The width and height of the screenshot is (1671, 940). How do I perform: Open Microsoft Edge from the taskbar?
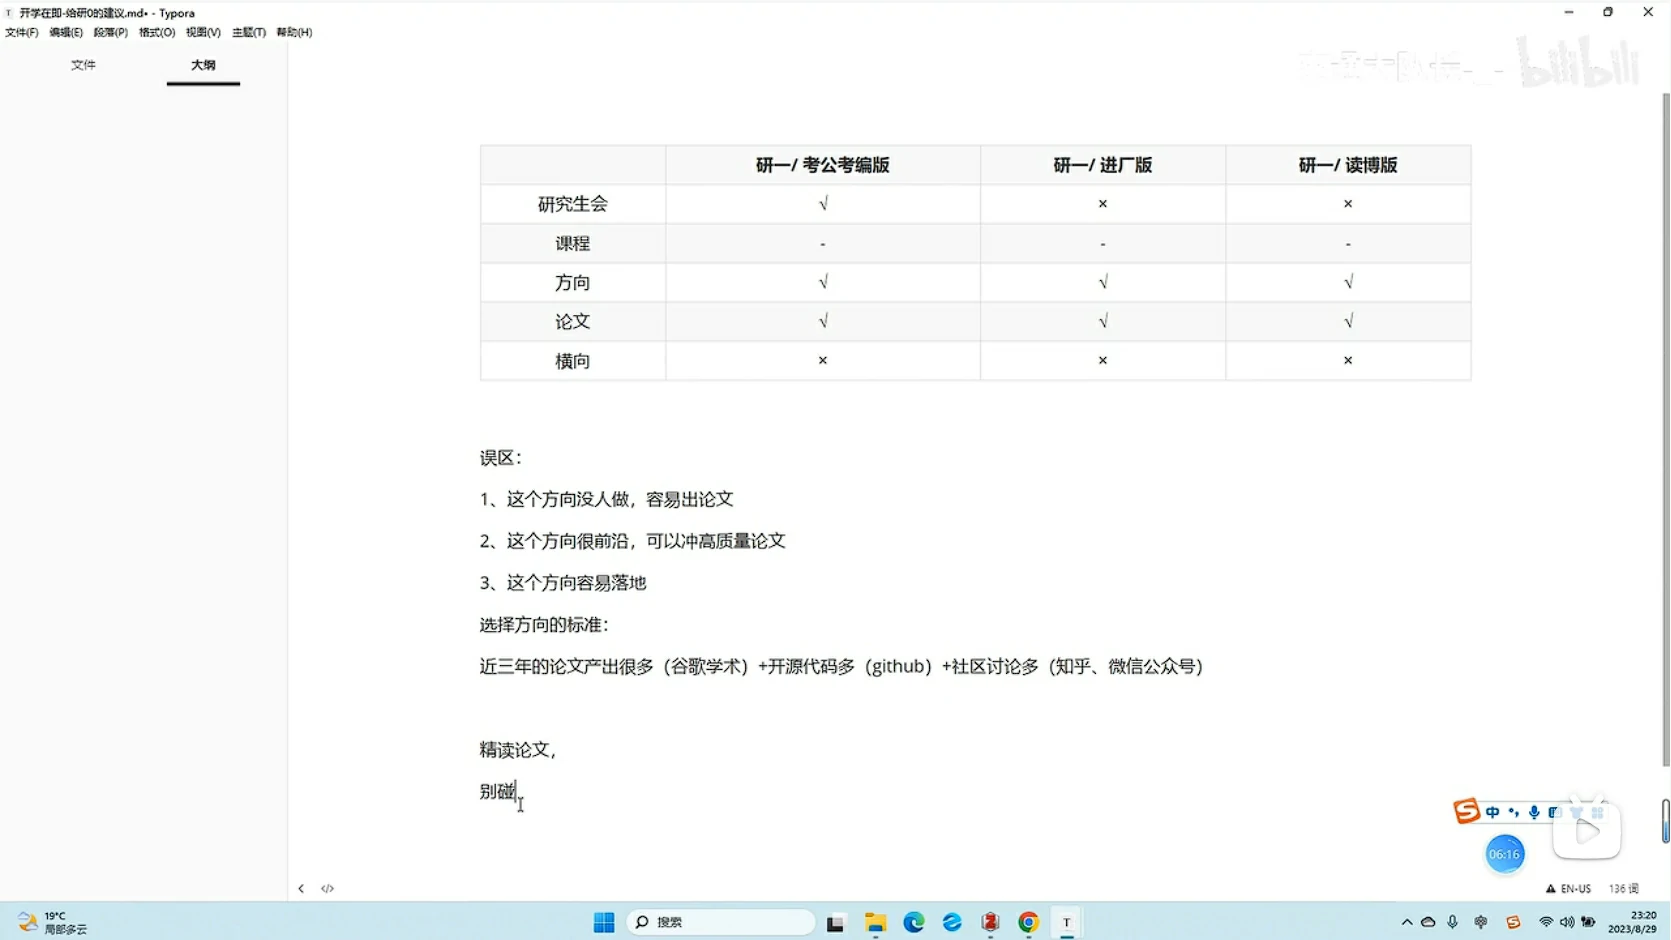914,922
